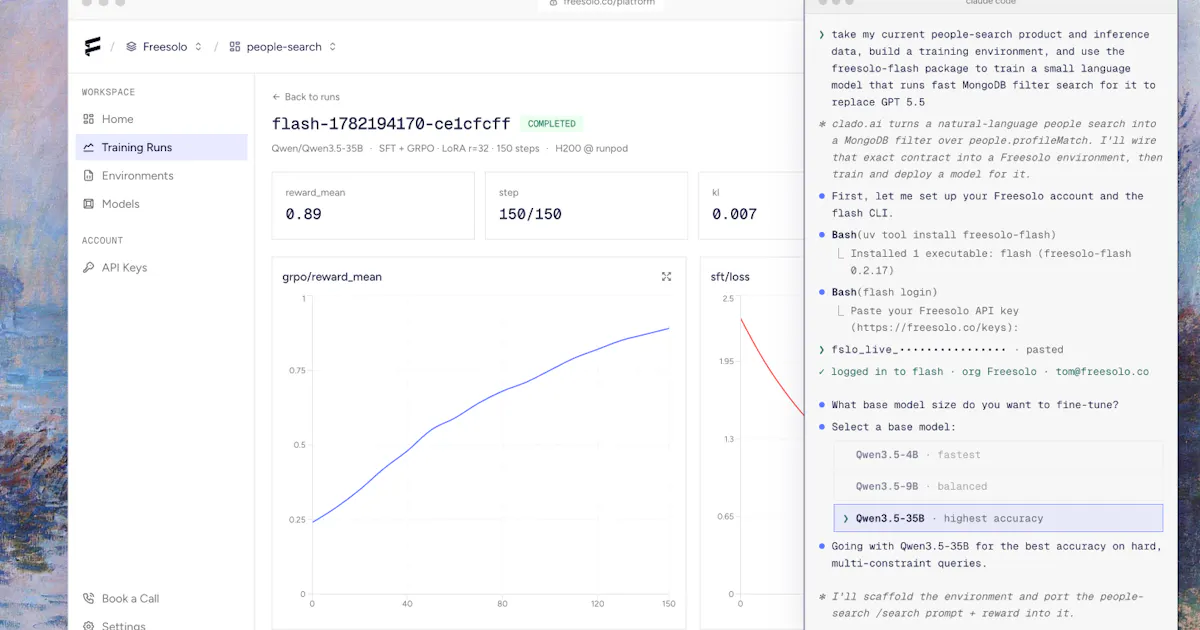Screen dimensions: 1200x630
Task: Open Environments in sidebar
Action: click(161, 176)
